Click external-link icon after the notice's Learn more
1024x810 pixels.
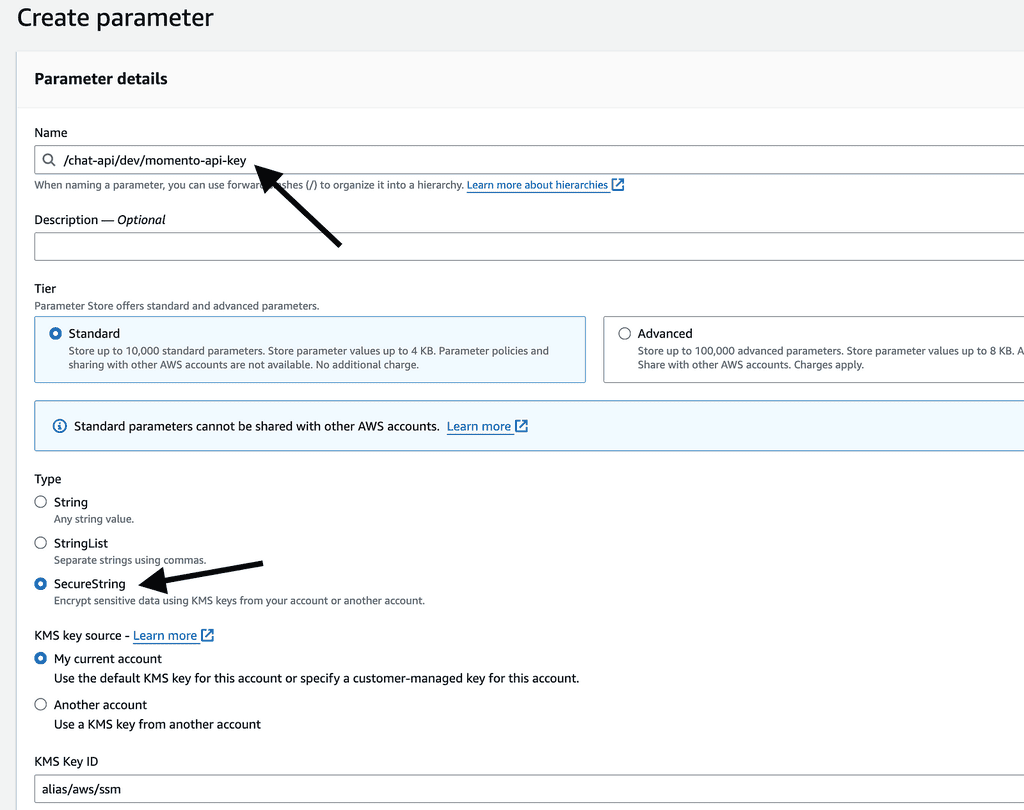tap(521, 426)
